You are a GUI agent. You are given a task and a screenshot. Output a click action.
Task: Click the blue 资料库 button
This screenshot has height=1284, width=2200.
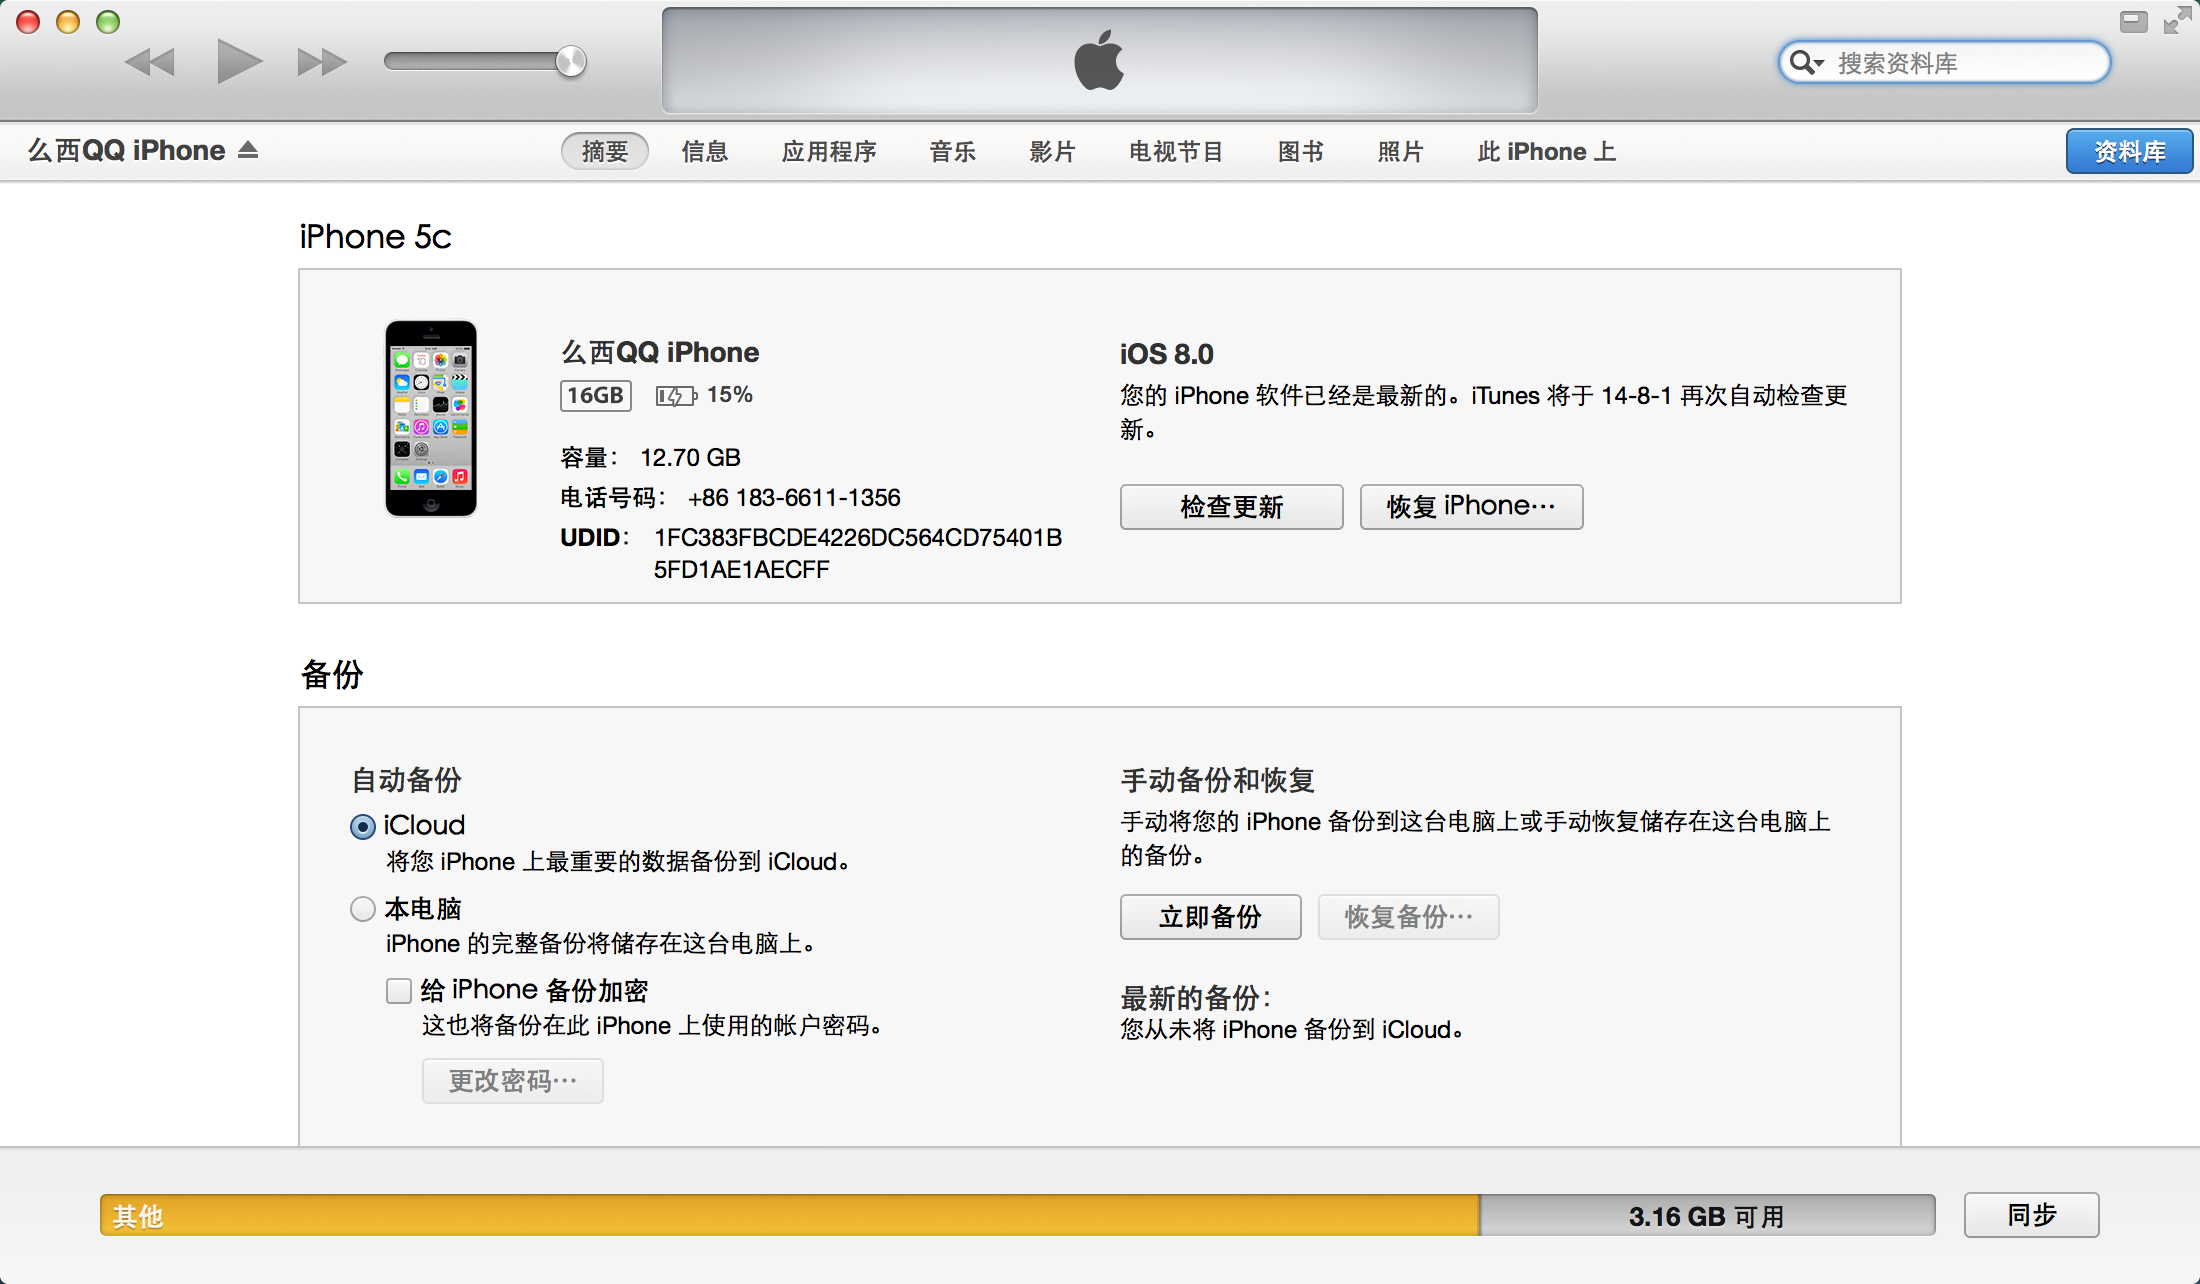pos(2129,151)
